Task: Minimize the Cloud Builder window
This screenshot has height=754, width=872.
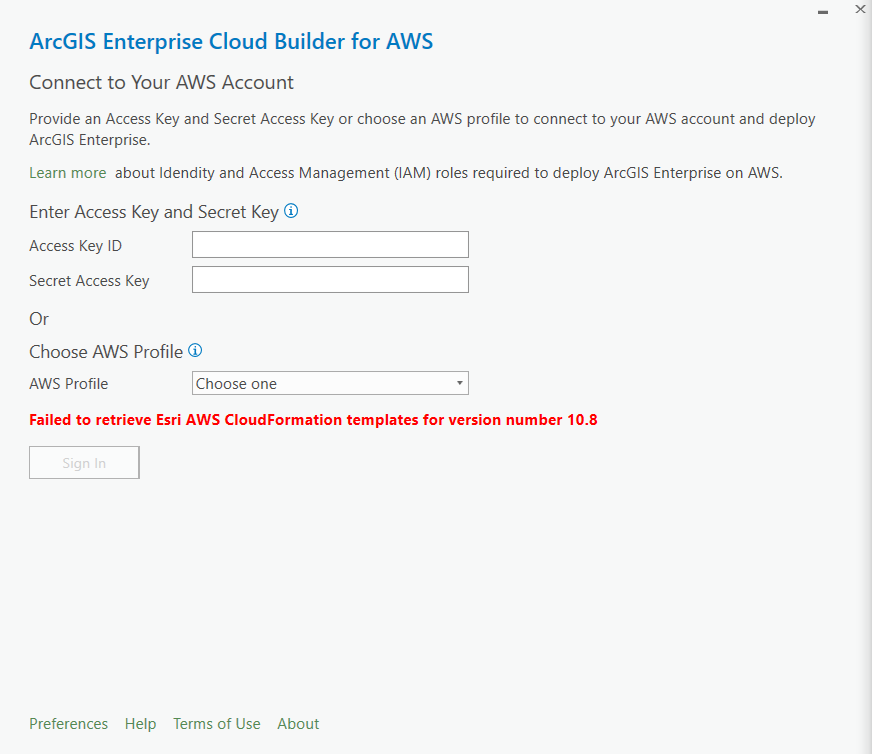Action: tap(823, 12)
